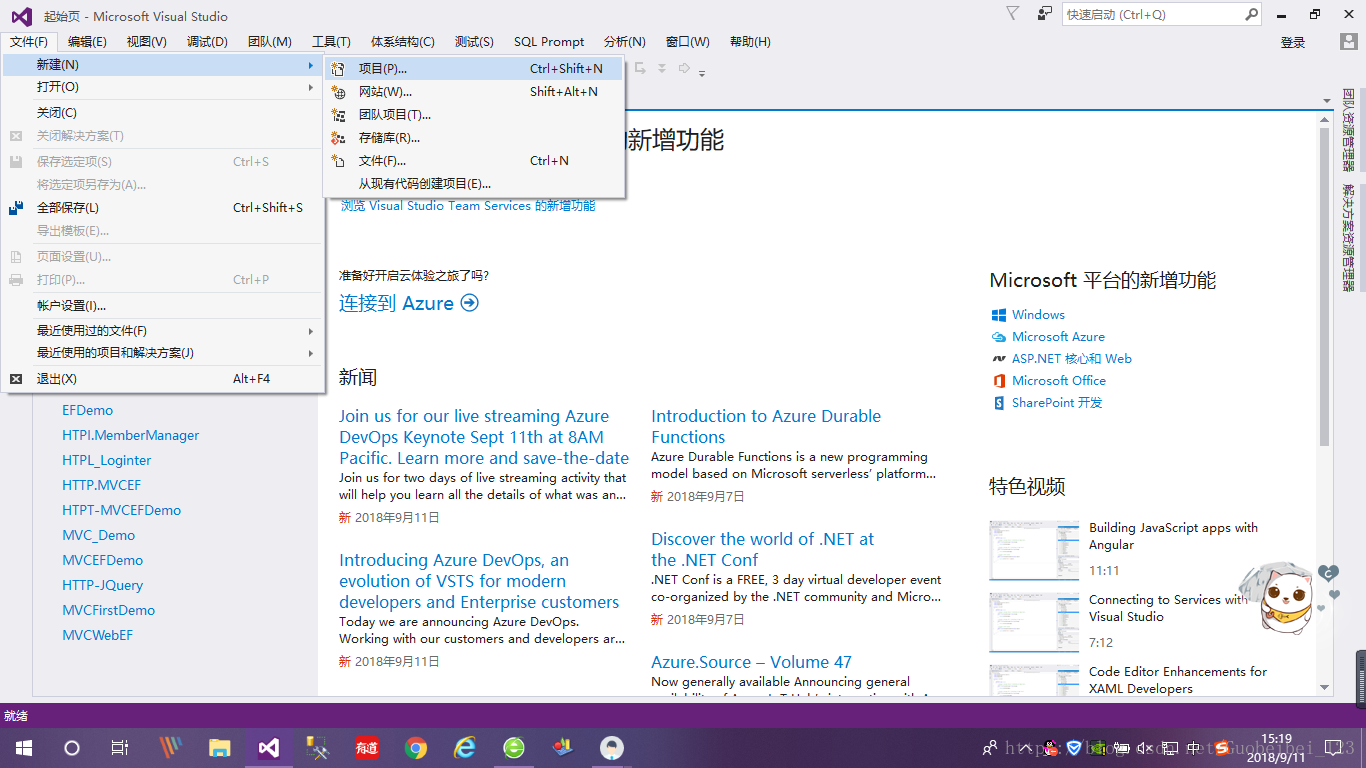Click the globe icon beside 网站(W)
1366x768 pixels.
point(338,92)
